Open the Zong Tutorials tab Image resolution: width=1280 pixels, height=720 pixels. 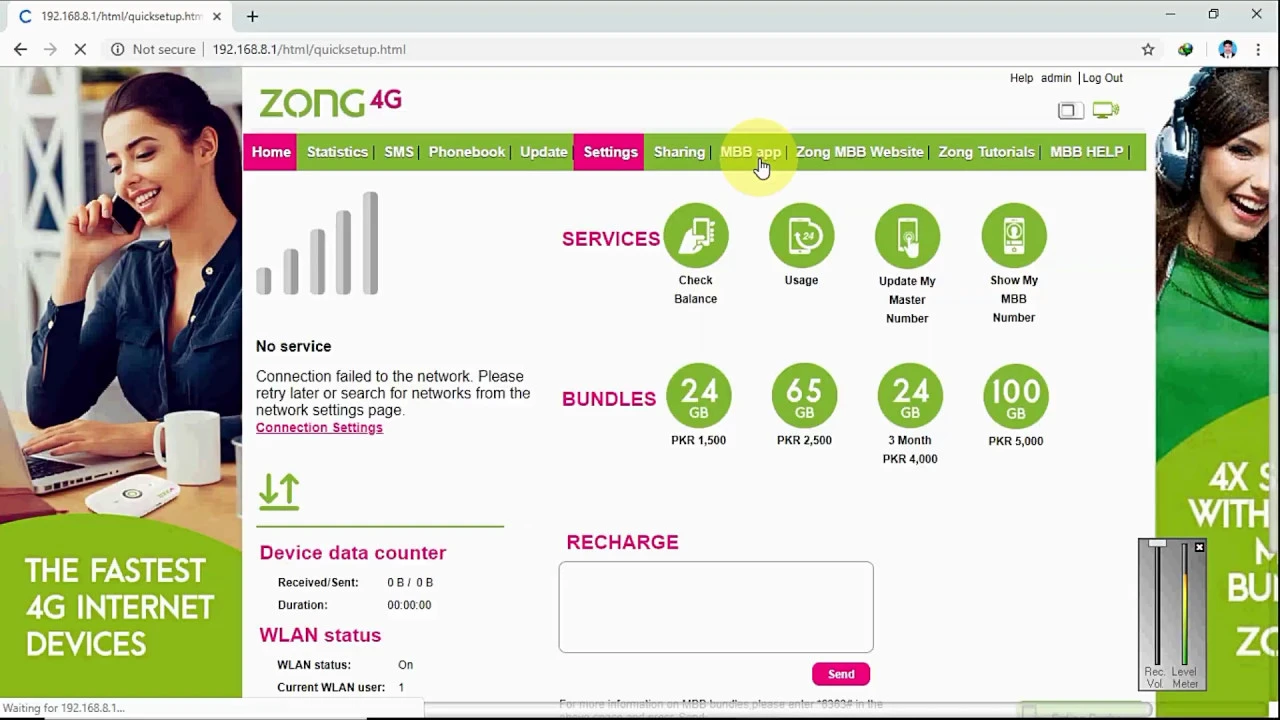[x=986, y=152]
